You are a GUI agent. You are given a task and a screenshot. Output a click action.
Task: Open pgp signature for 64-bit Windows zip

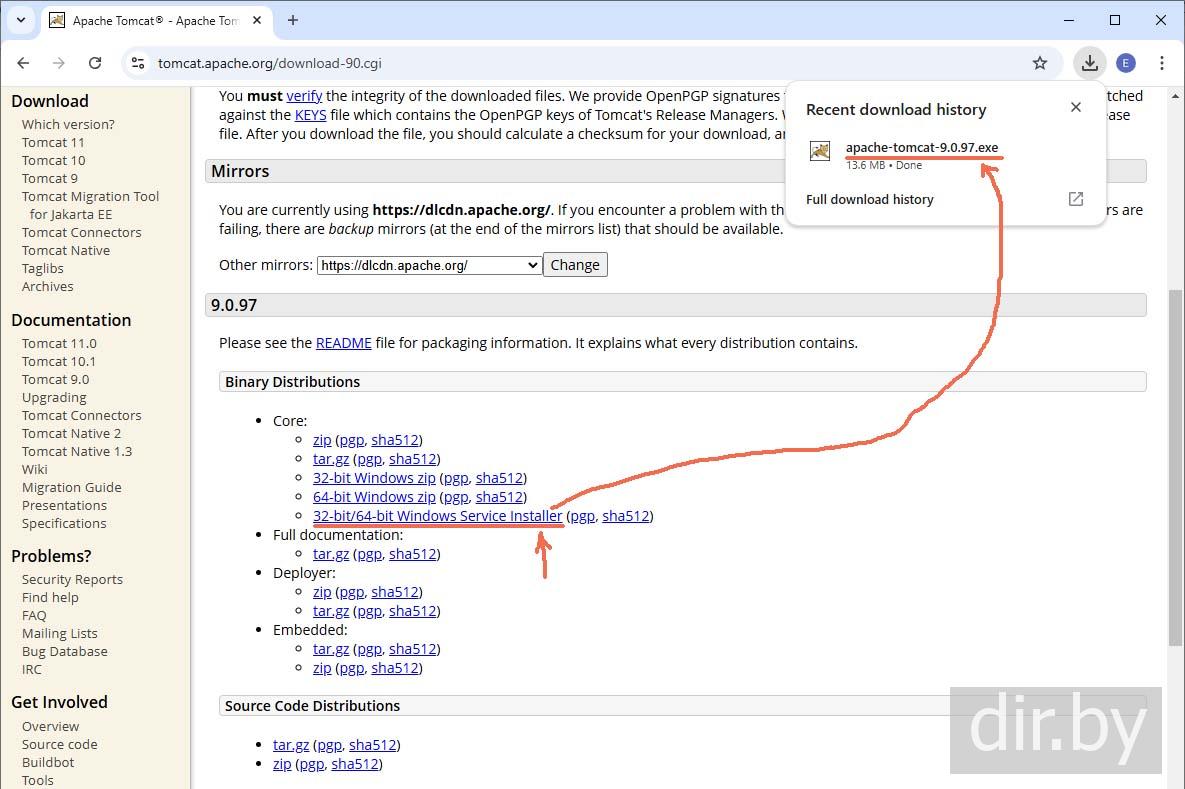(x=456, y=497)
